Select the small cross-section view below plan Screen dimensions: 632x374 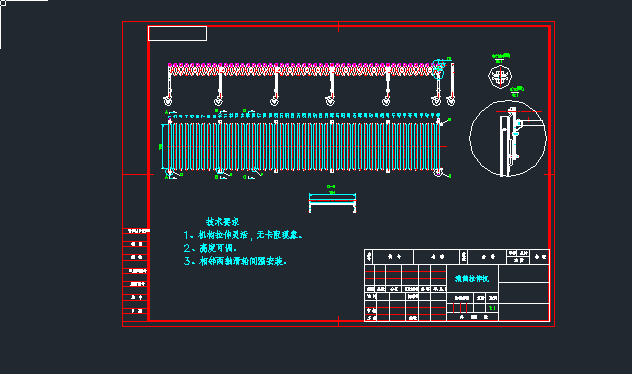pos(333,203)
